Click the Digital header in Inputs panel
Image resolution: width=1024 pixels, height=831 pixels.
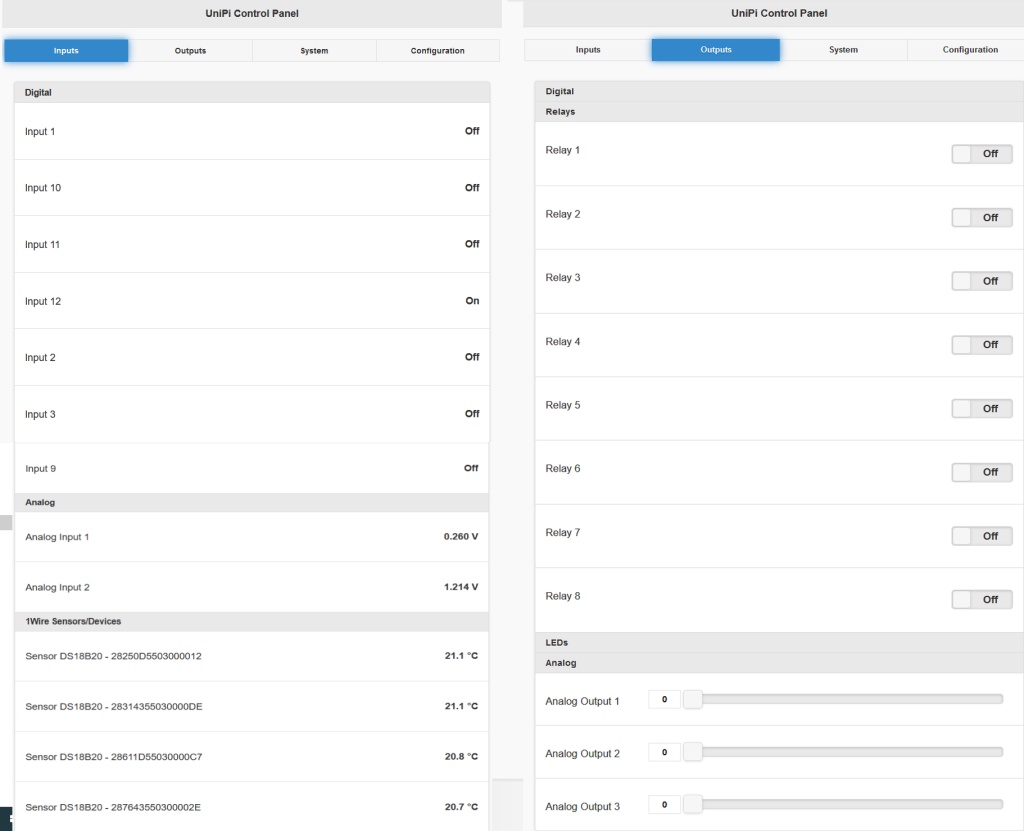251,92
